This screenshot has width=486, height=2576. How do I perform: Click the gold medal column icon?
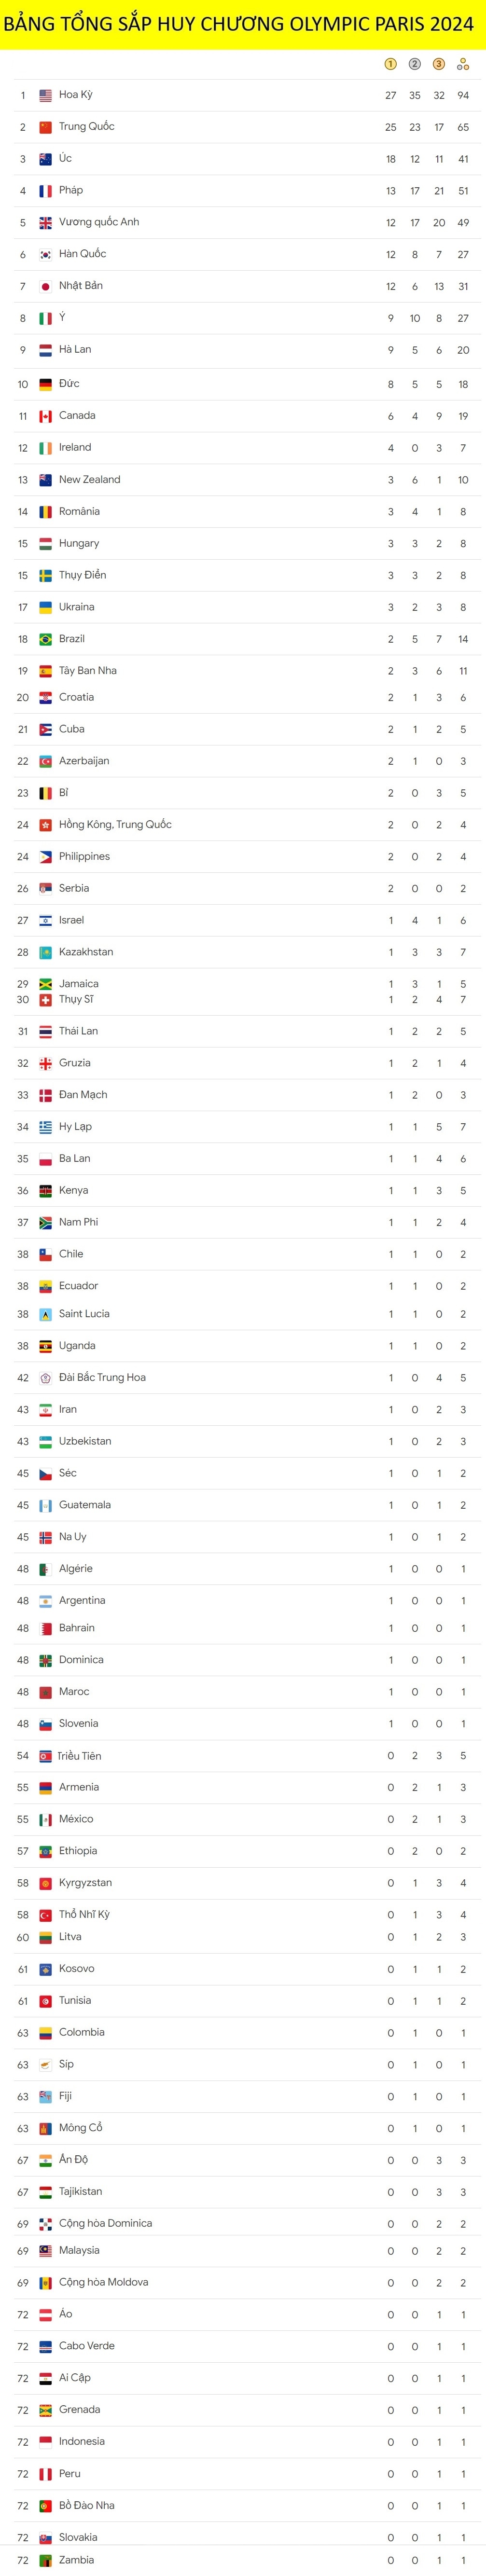[391, 64]
